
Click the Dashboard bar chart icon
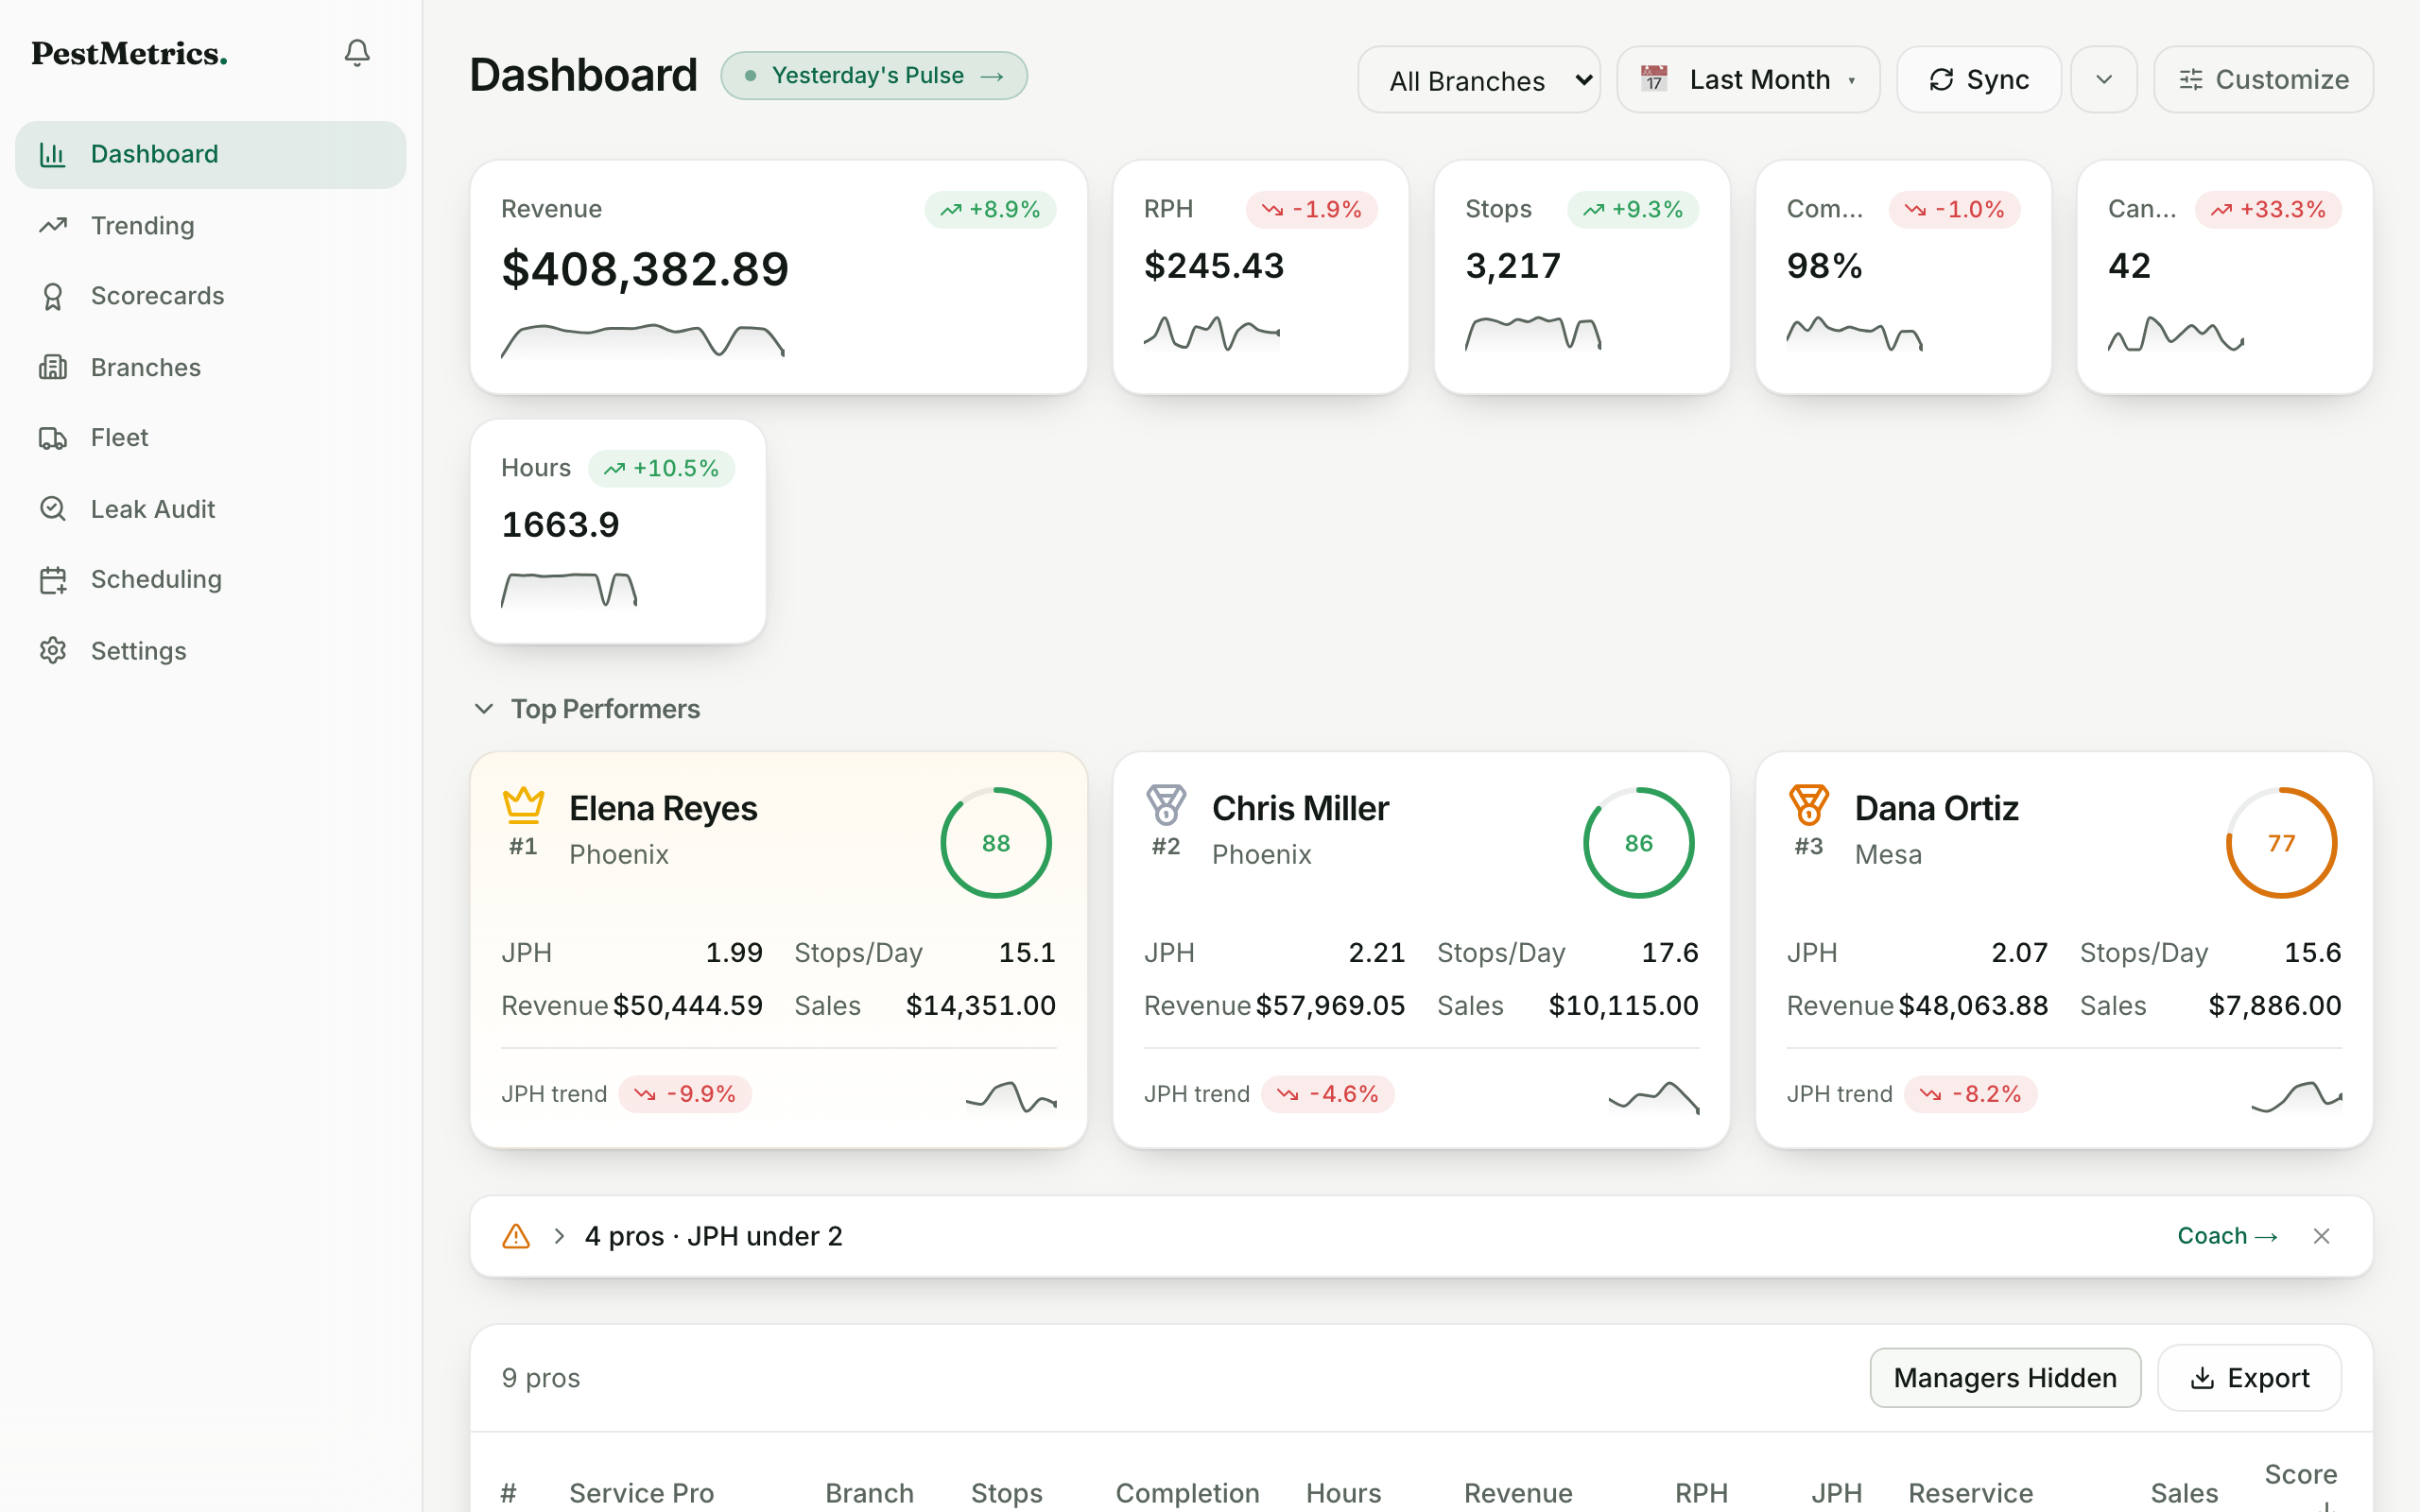pyautogui.click(x=53, y=154)
